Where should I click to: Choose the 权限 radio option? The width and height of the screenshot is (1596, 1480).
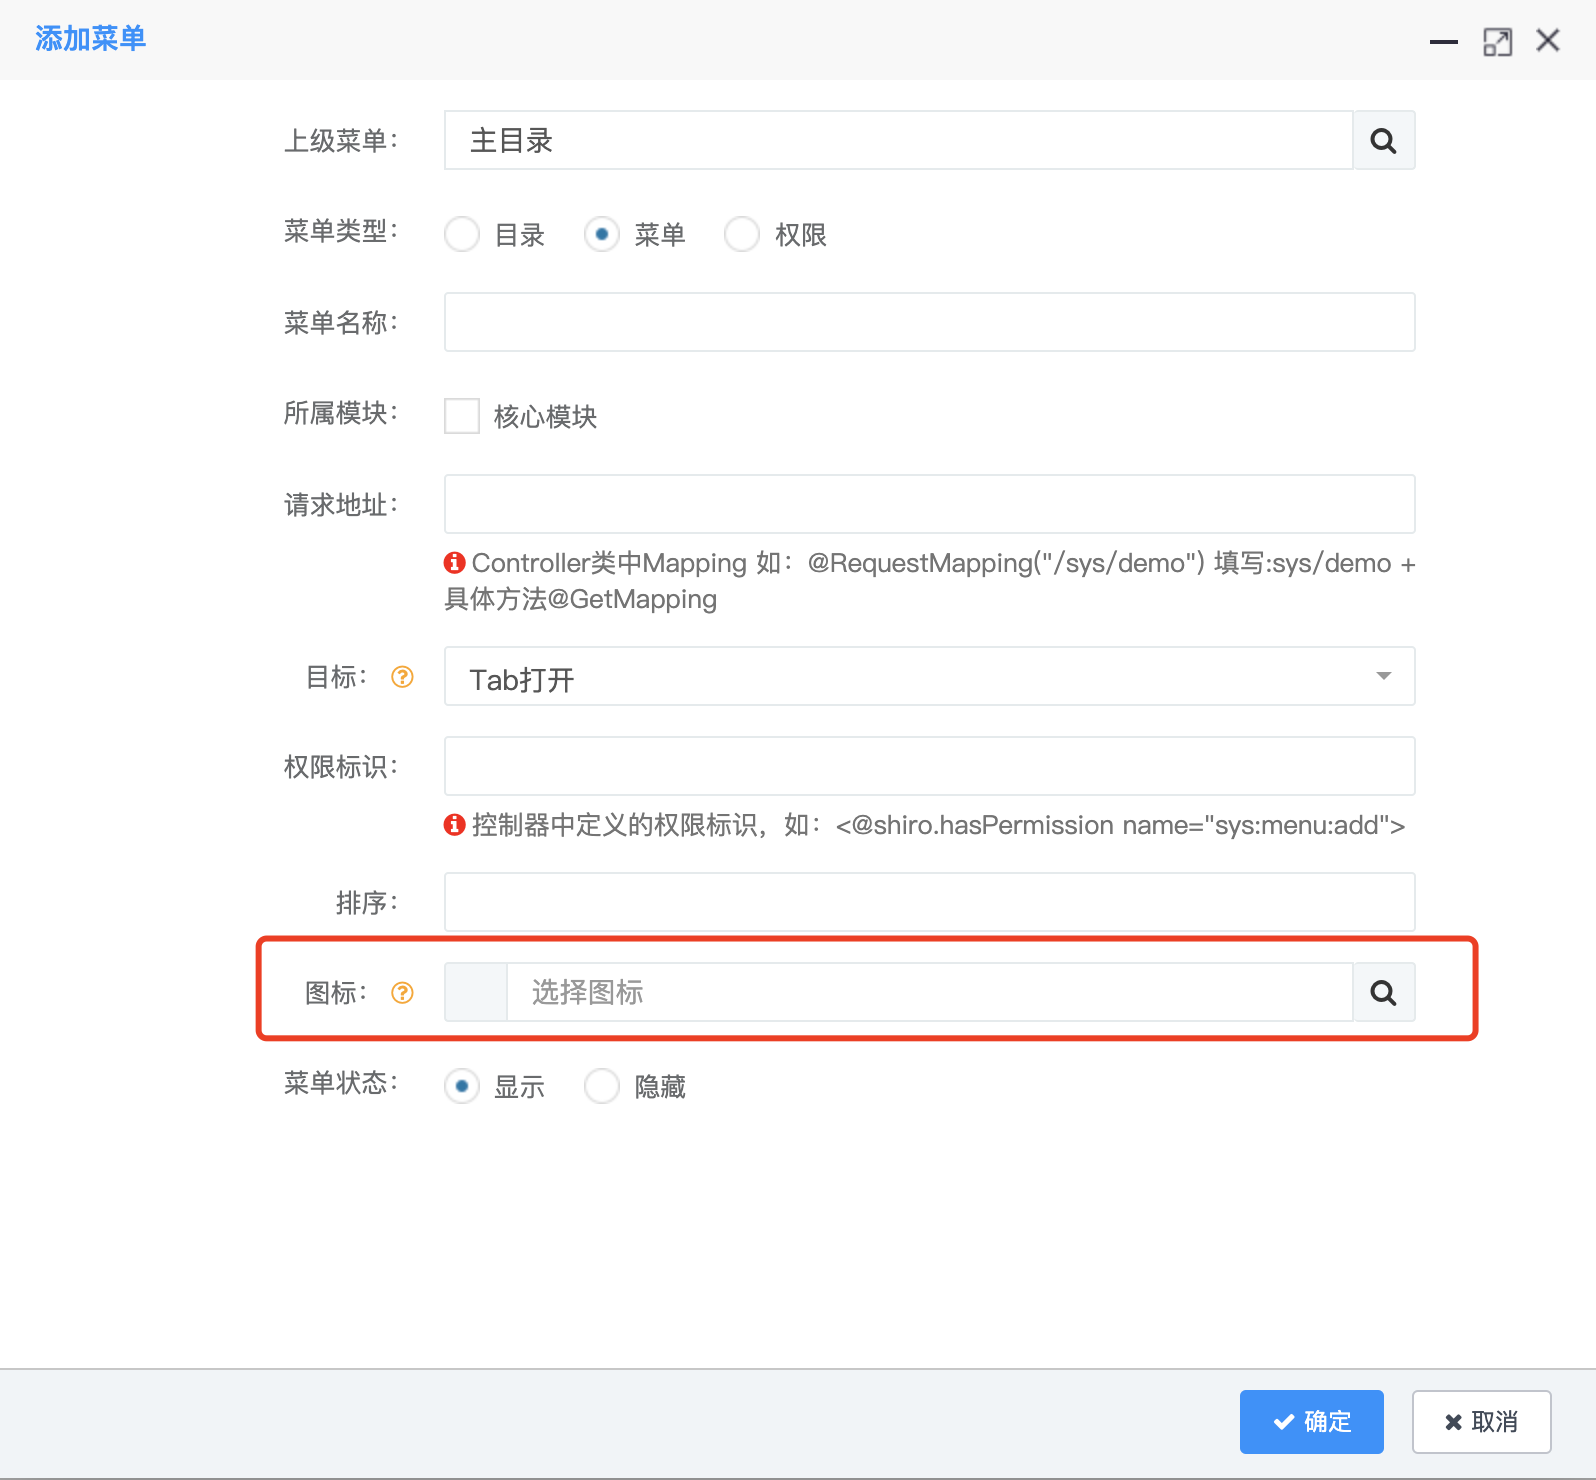742,235
